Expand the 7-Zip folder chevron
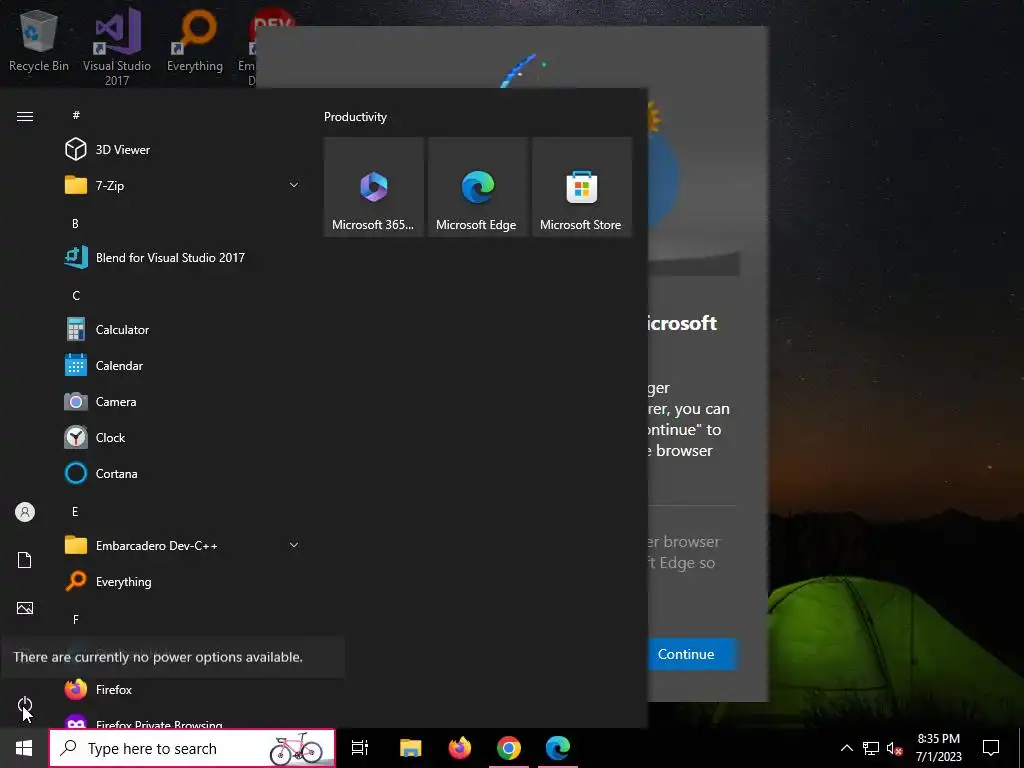Viewport: 1024px width, 768px height. coord(294,185)
